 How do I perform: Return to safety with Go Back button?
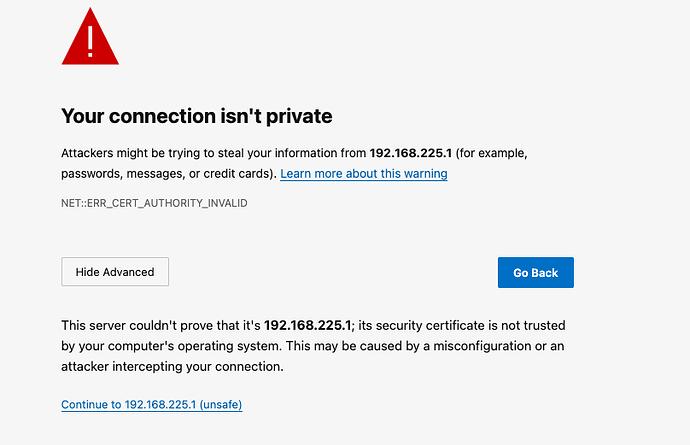tap(536, 272)
